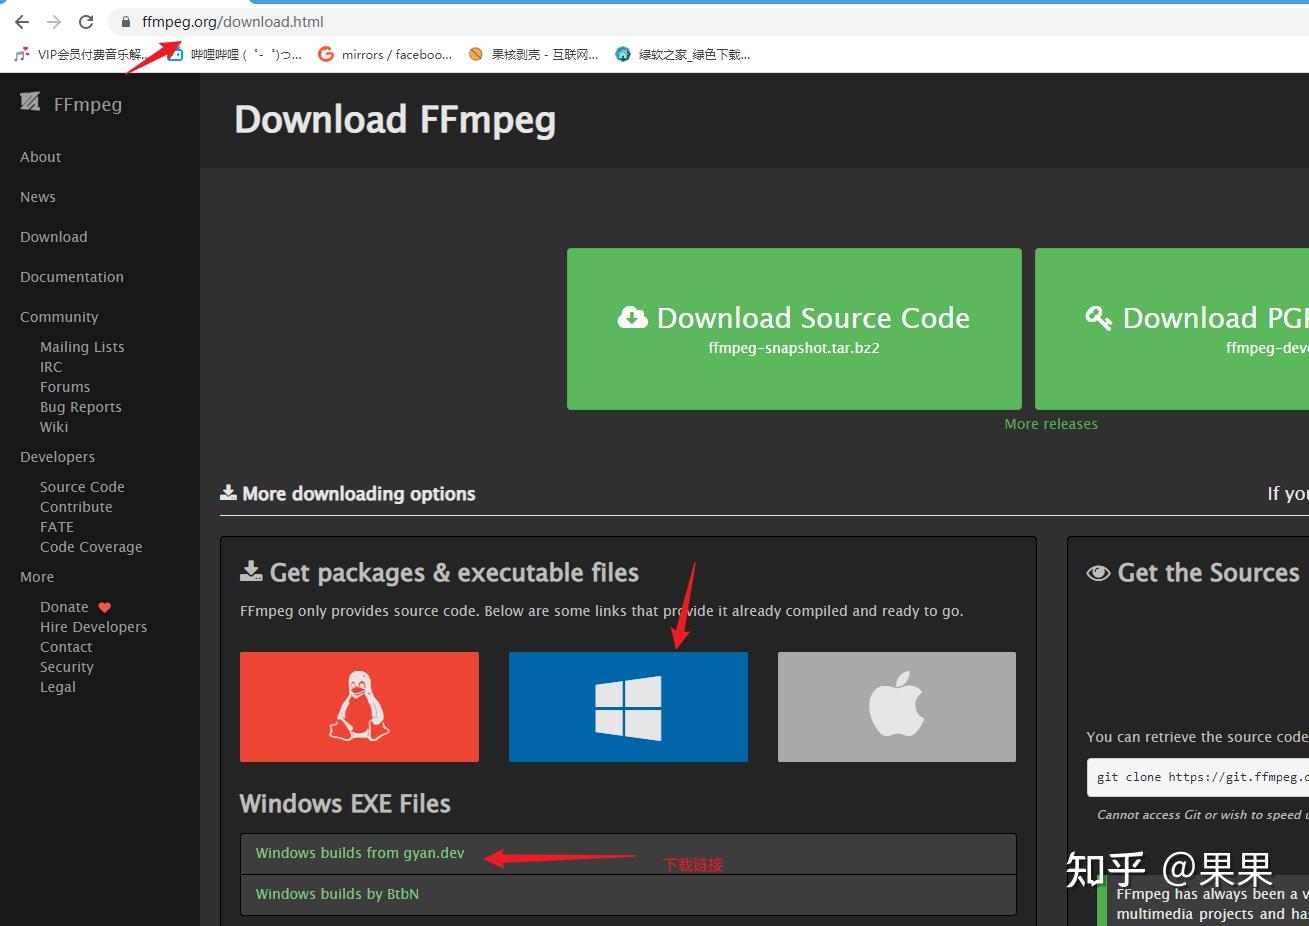Click the FFmpeg logo in sidebar
The image size is (1309, 926).
(71, 104)
